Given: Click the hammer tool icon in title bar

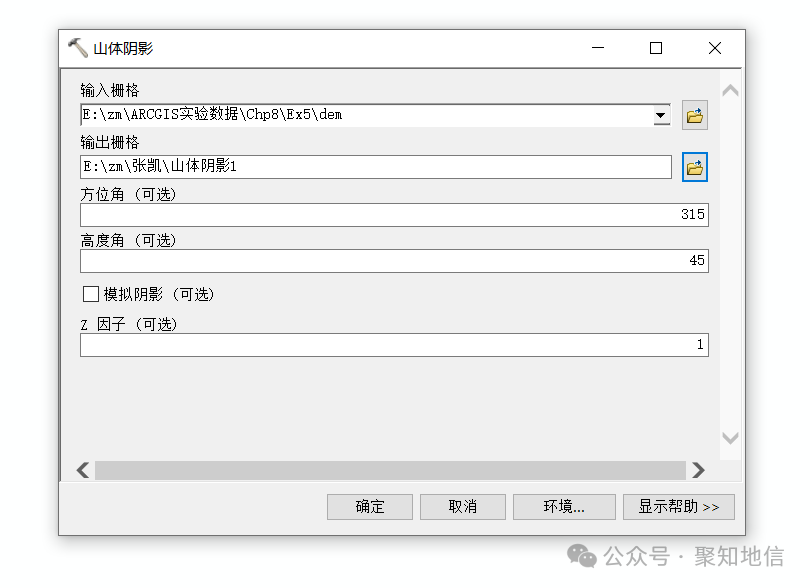Looking at the screenshot, I should pyautogui.click(x=78, y=47).
